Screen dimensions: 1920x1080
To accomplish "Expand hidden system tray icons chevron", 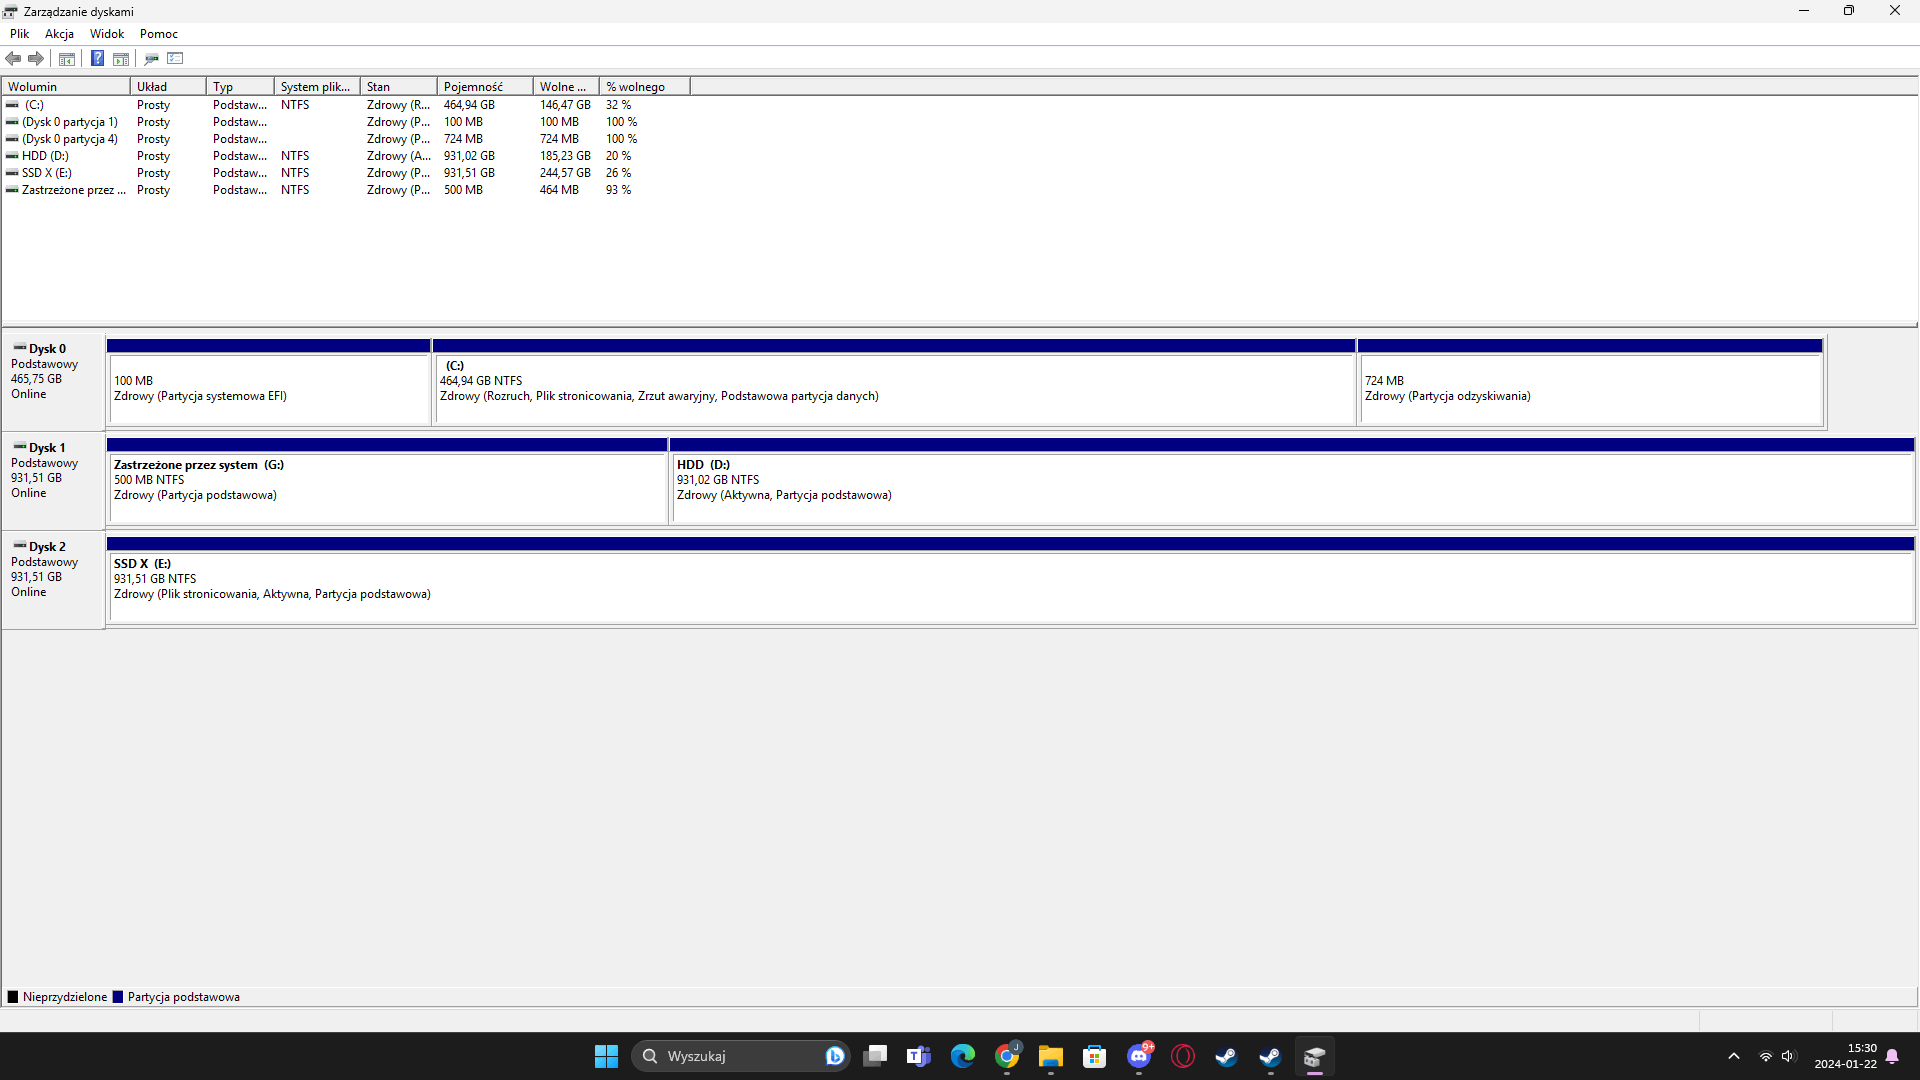I will 1734,1056.
